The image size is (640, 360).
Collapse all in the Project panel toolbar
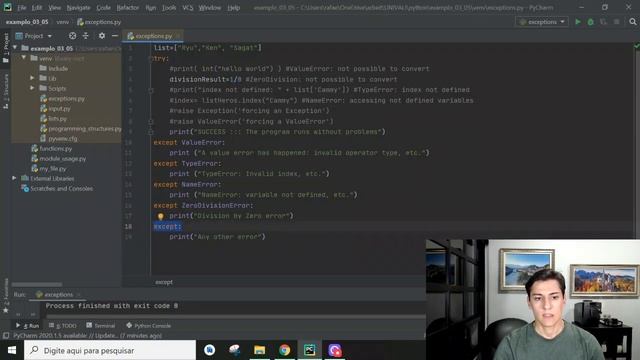click(x=85, y=36)
